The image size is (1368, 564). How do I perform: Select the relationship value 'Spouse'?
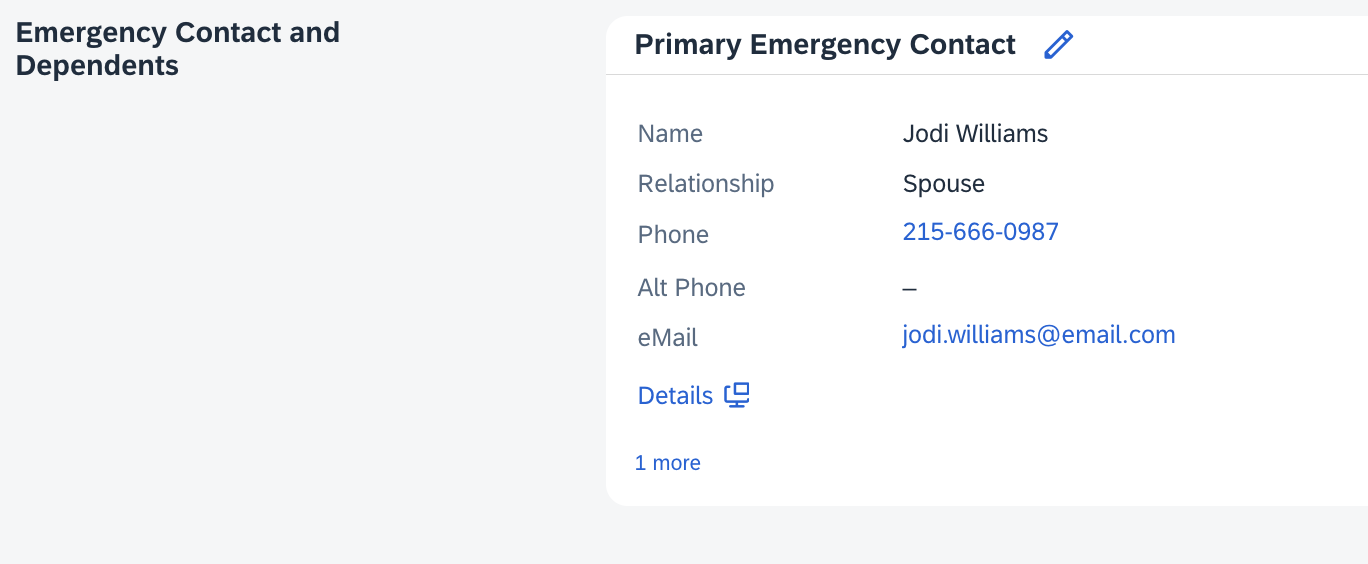[944, 184]
